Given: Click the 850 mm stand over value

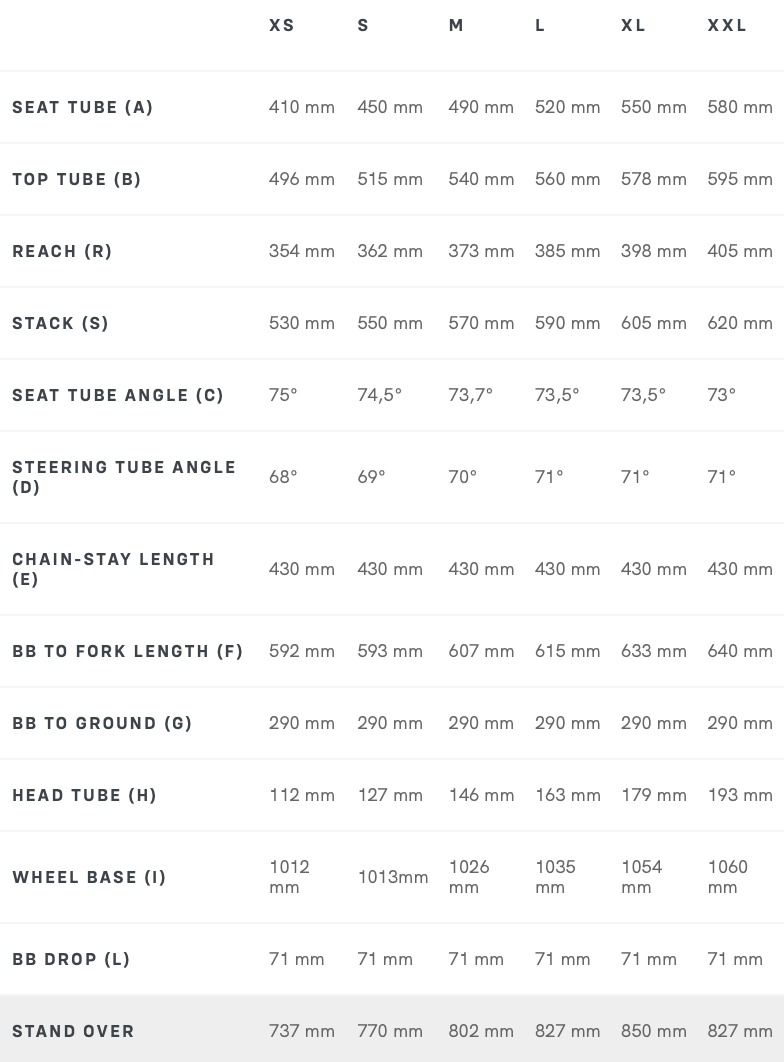Looking at the screenshot, I should 653,1031.
